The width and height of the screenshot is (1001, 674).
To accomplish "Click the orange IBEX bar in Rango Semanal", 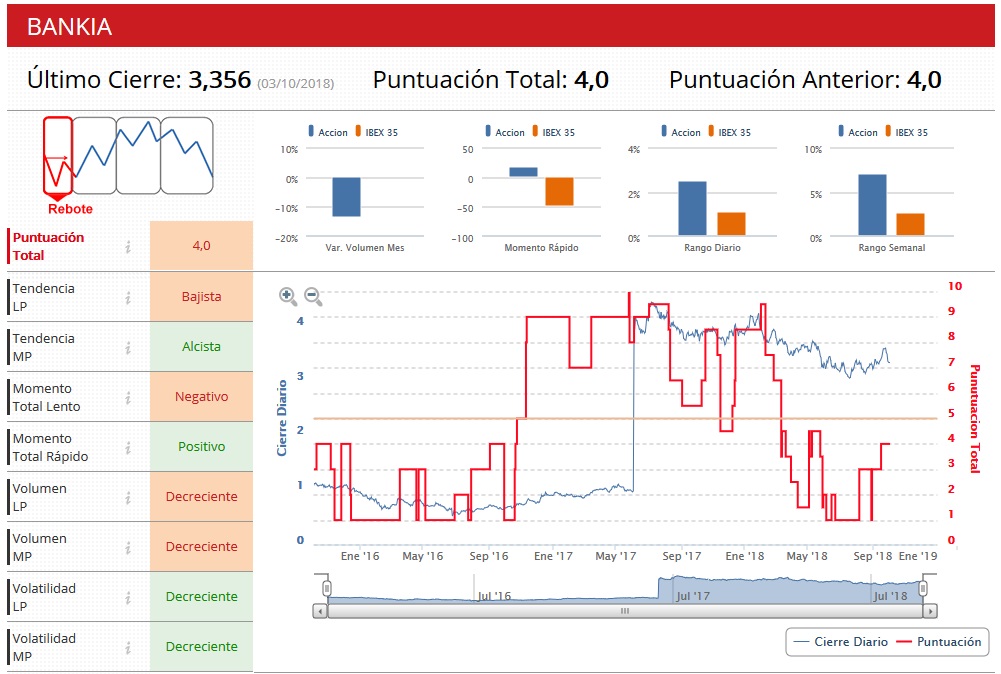I will [910, 225].
